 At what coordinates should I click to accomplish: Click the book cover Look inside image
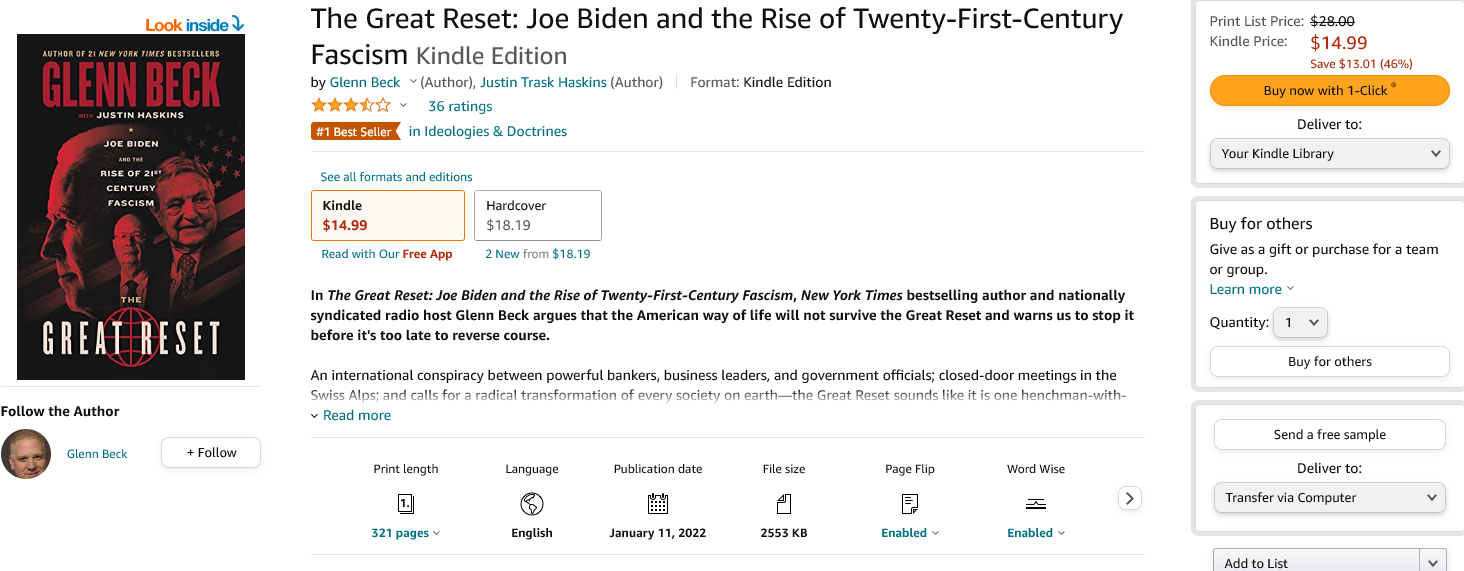131,207
